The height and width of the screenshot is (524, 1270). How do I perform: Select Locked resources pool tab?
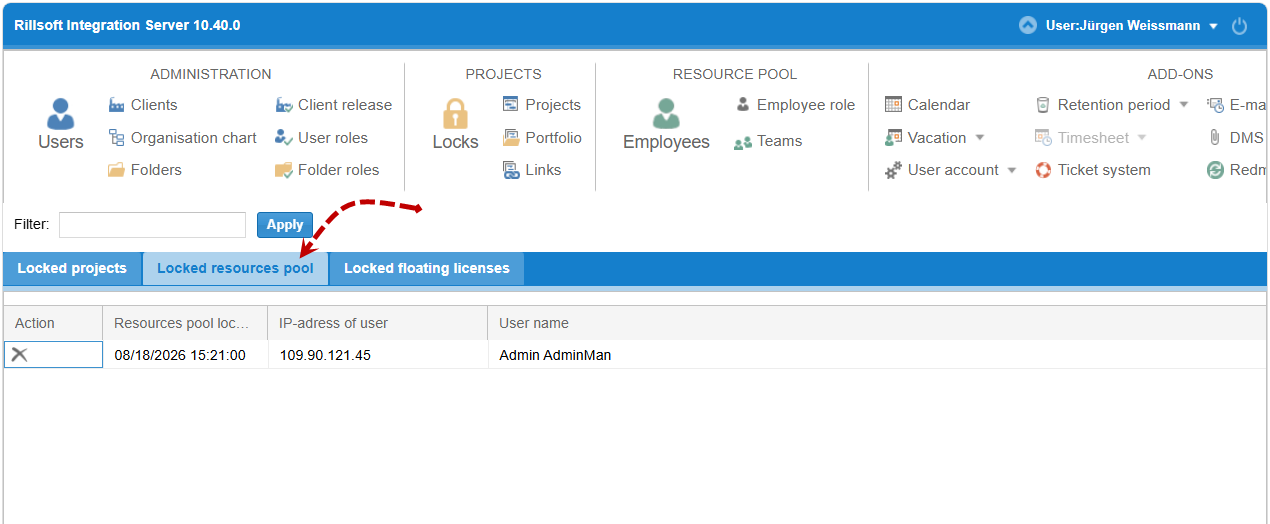[x=235, y=269]
